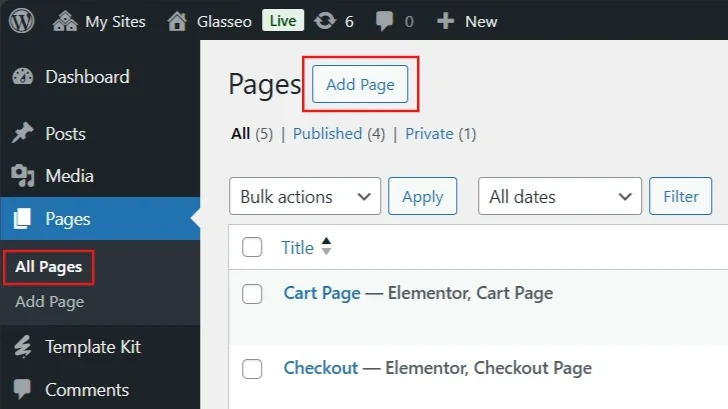The width and height of the screenshot is (728, 409).
Task: Select the Checkout row checkbox
Action: pyautogui.click(x=253, y=369)
